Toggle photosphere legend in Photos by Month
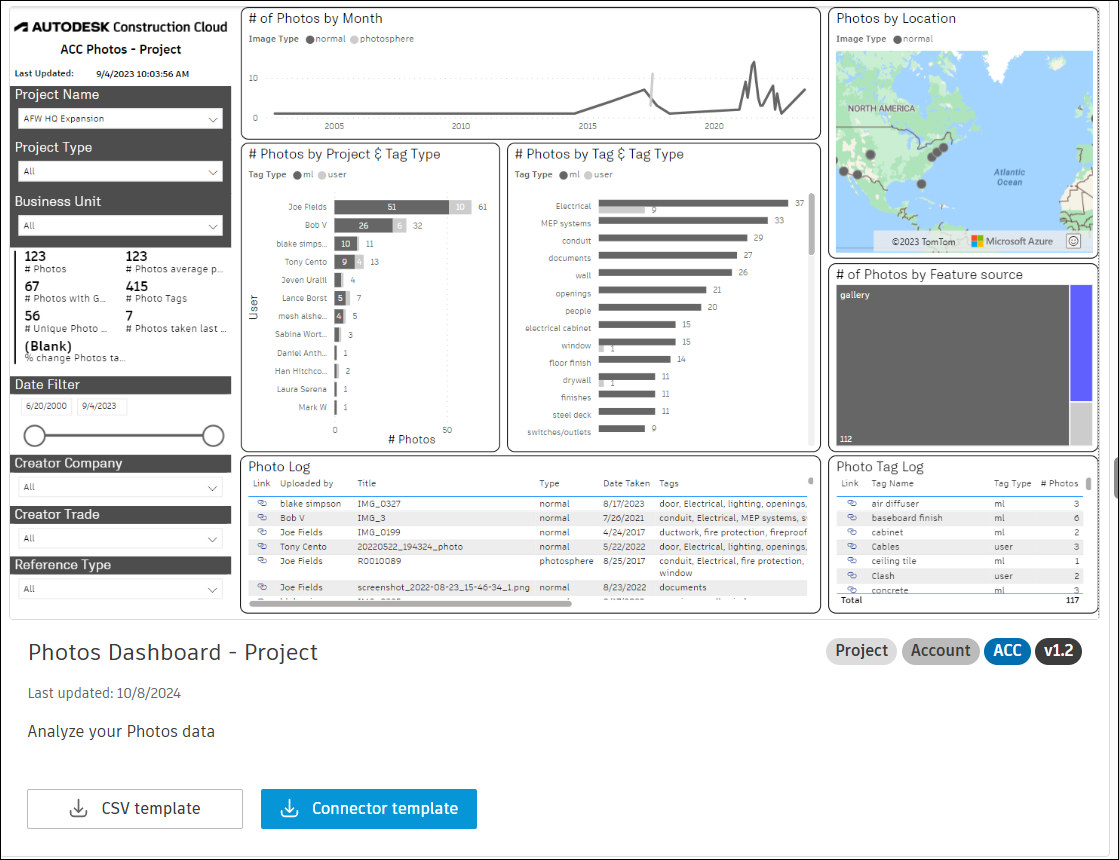 (x=382, y=39)
